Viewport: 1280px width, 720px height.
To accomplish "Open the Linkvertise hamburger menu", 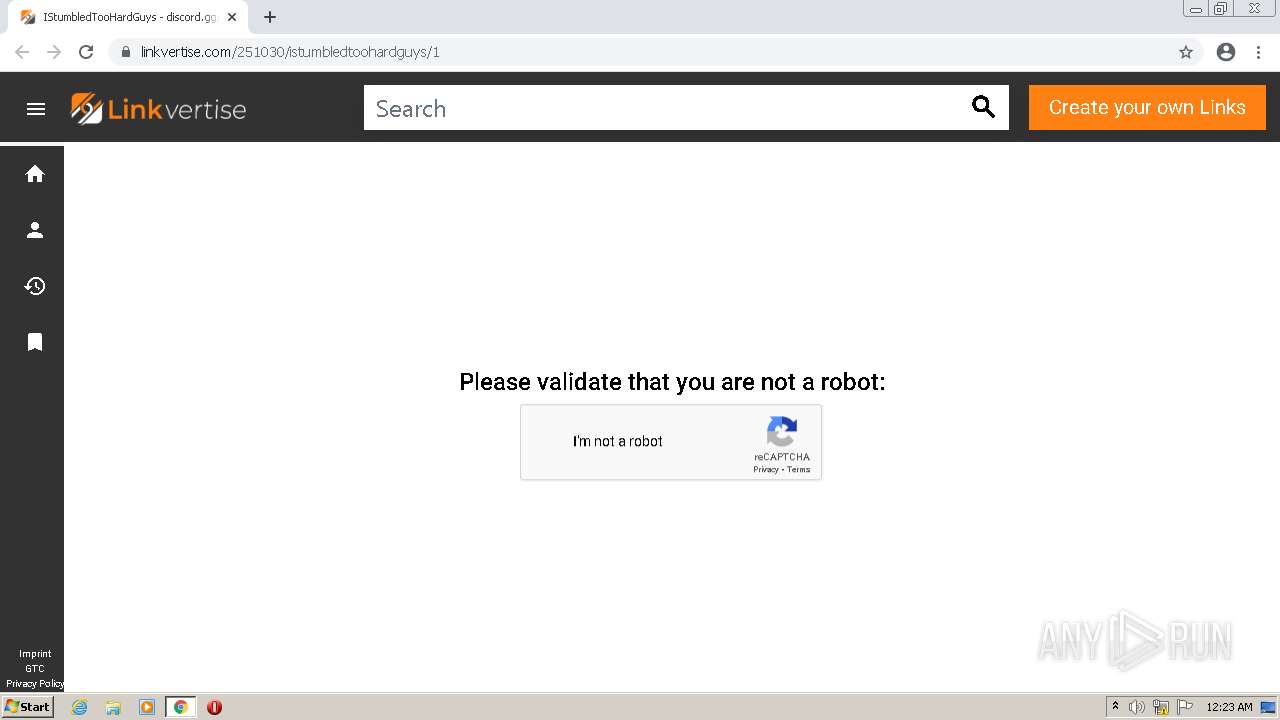I will coord(36,109).
